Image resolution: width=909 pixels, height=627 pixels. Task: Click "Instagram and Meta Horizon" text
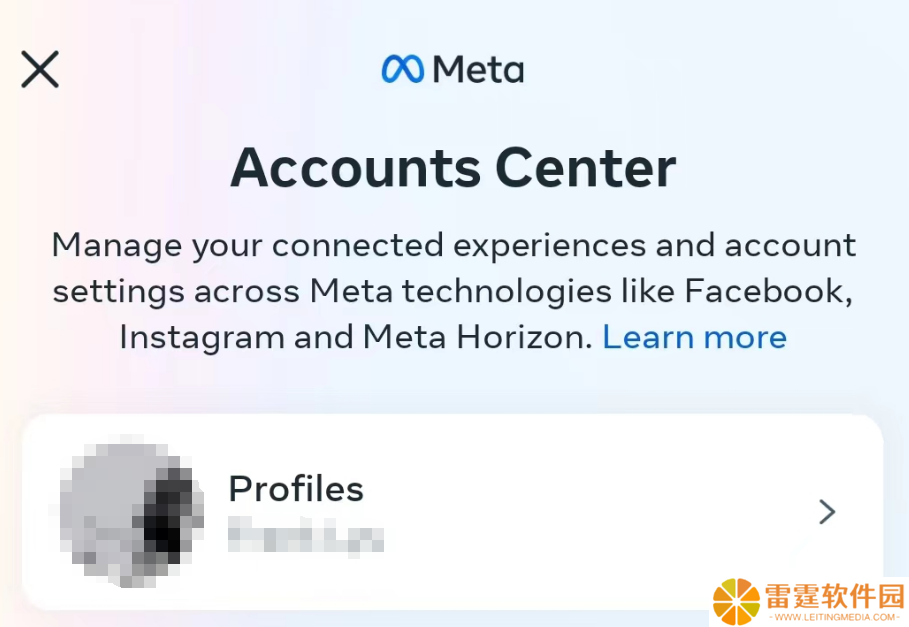(356, 337)
